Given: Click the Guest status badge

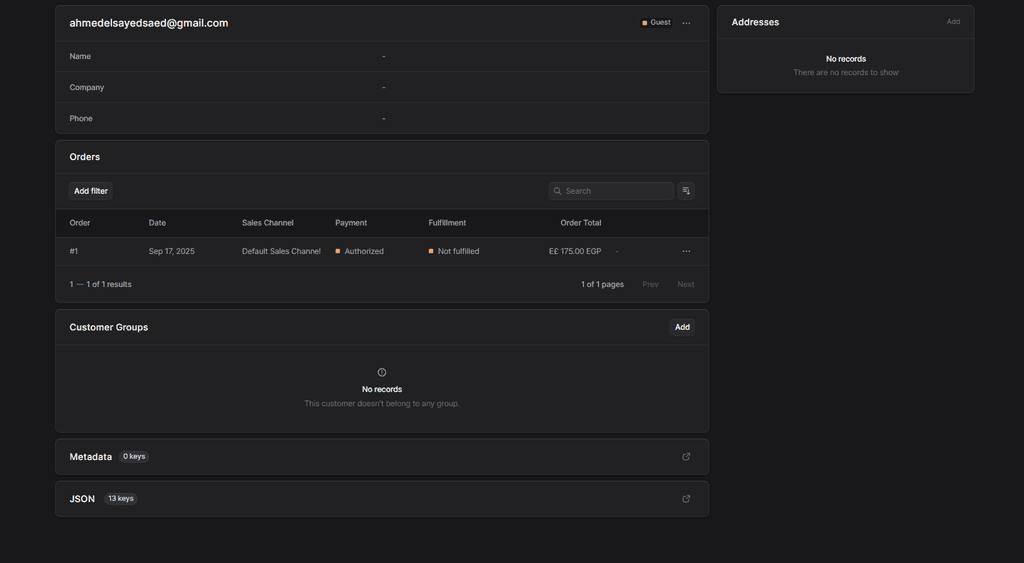Looking at the screenshot, I should [x=656, y=22].
